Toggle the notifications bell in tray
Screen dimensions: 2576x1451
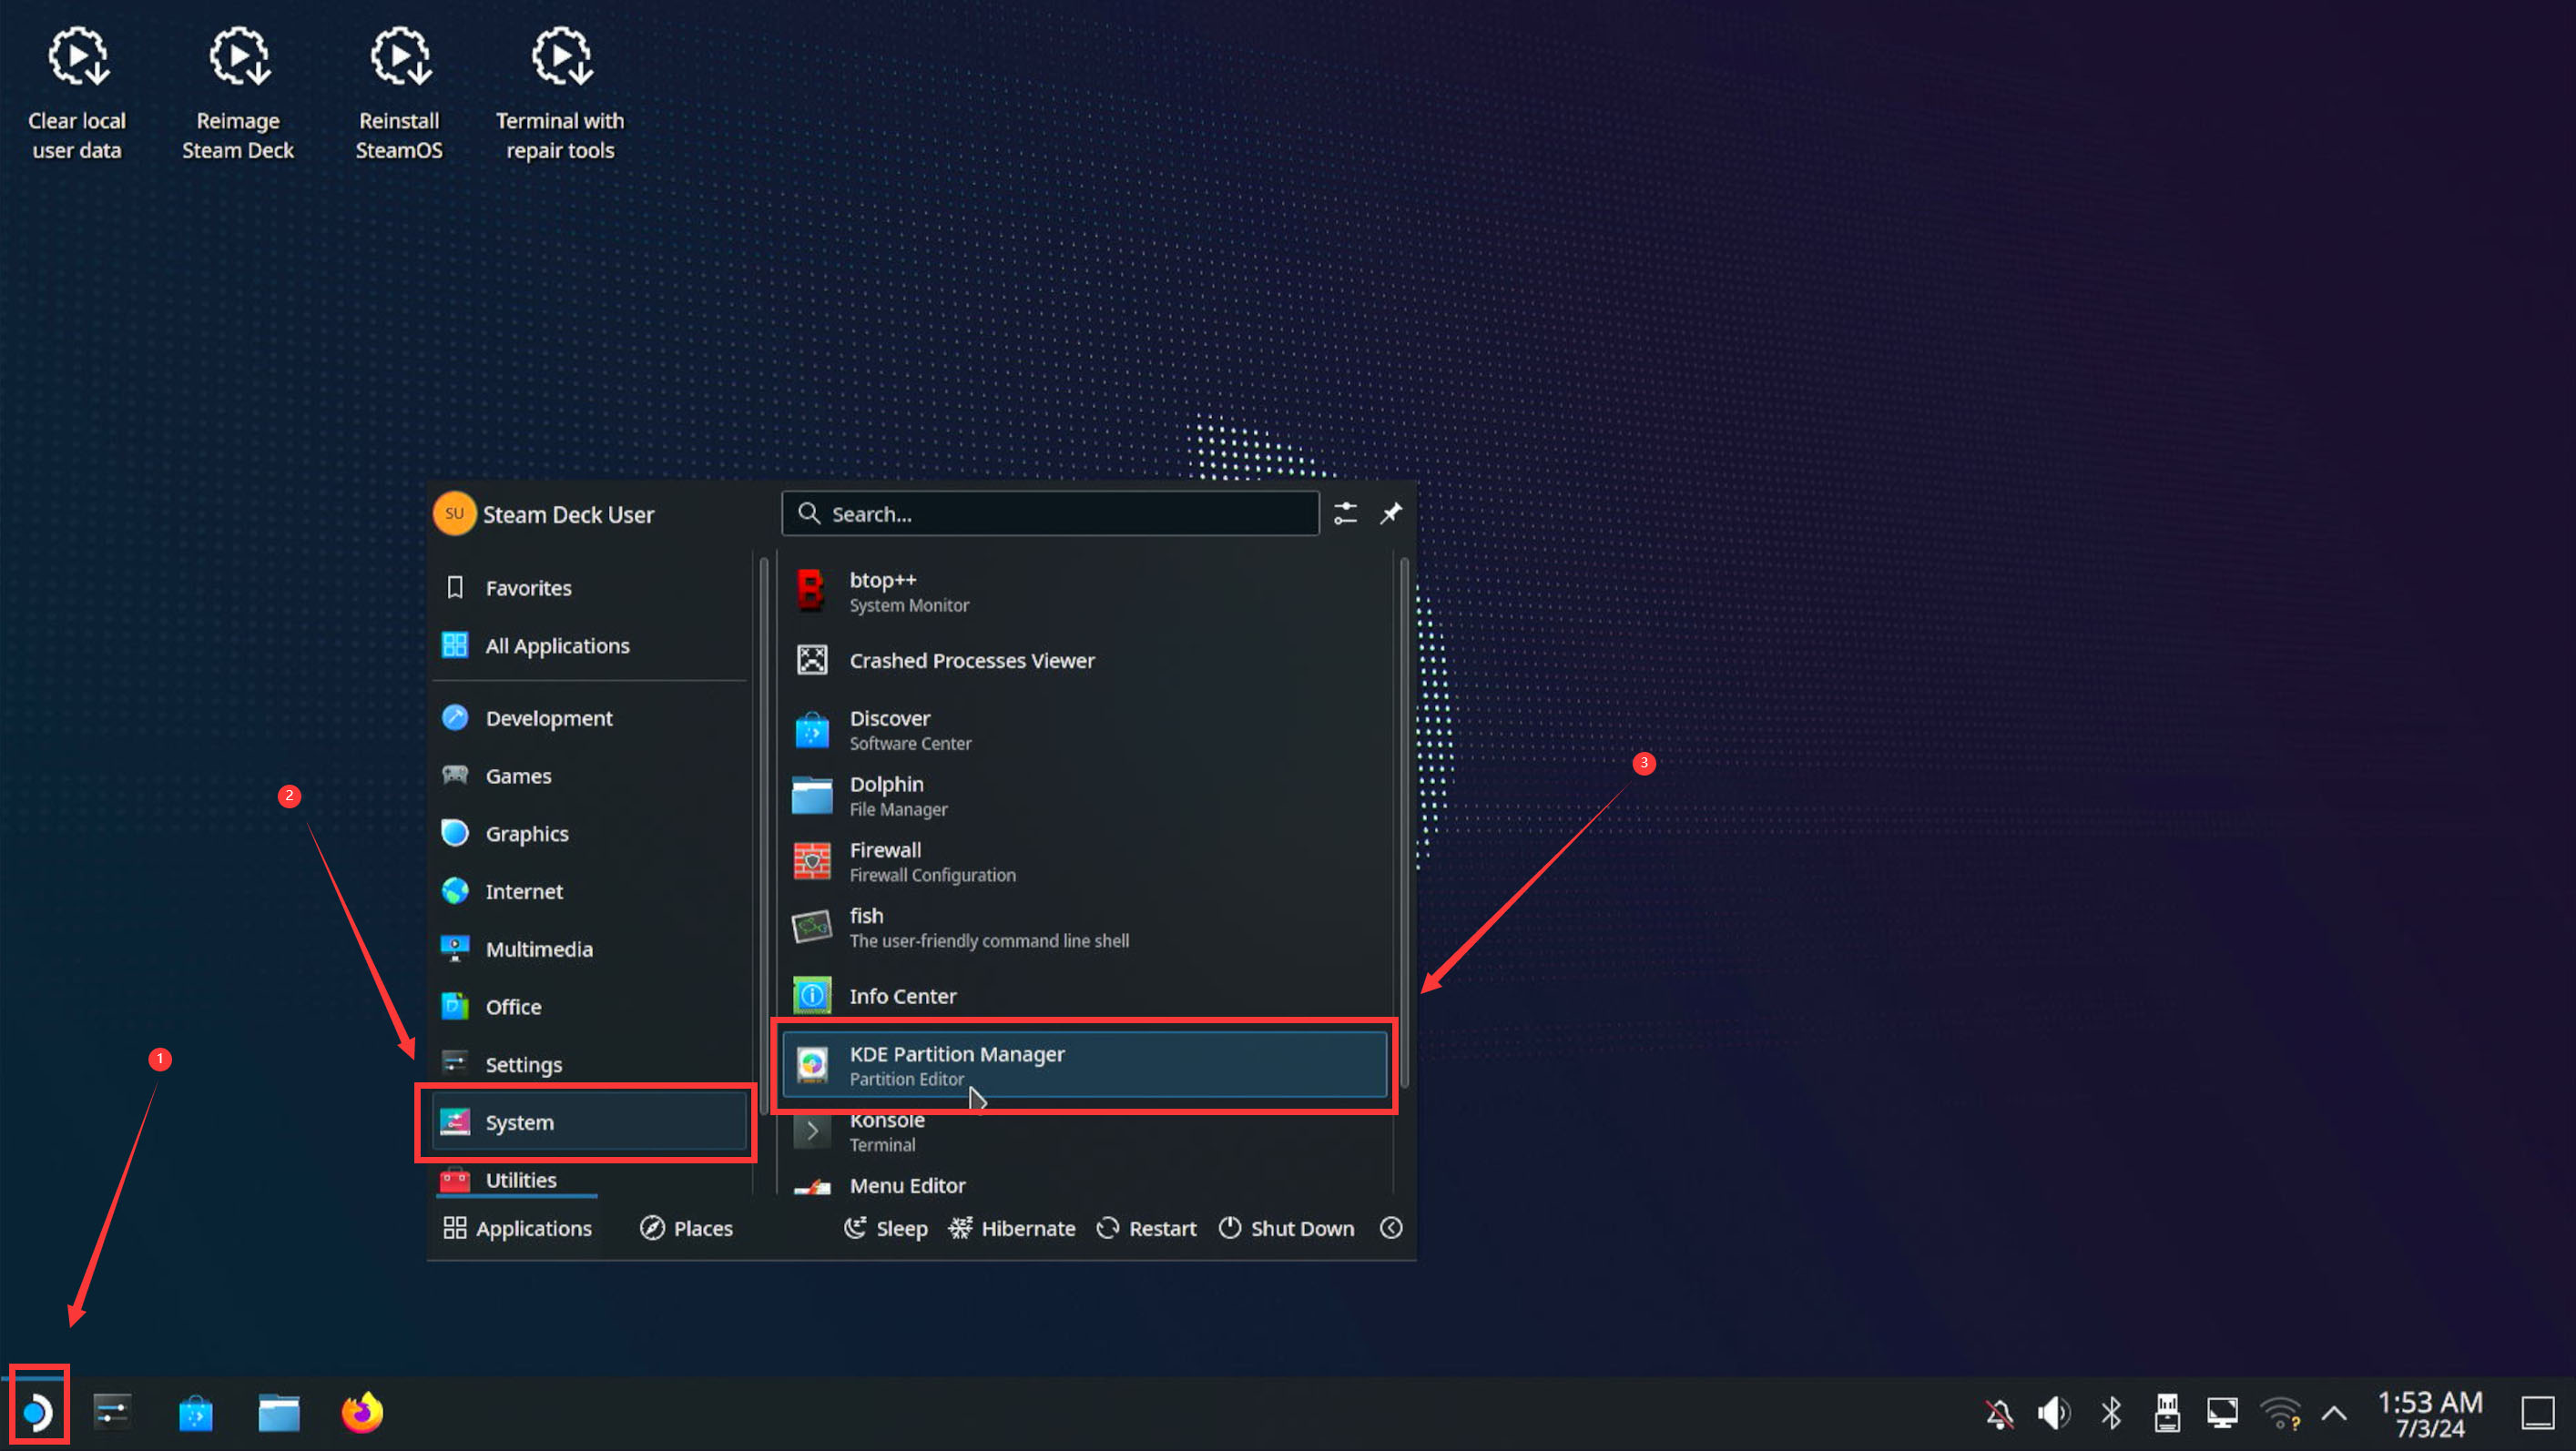click(1998, 1413)
